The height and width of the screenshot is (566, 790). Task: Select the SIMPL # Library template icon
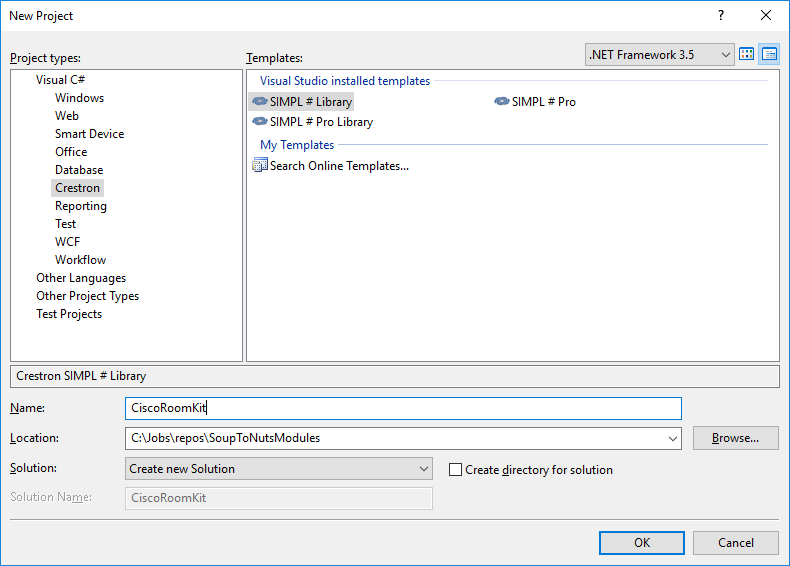click(x=260, y=102)
